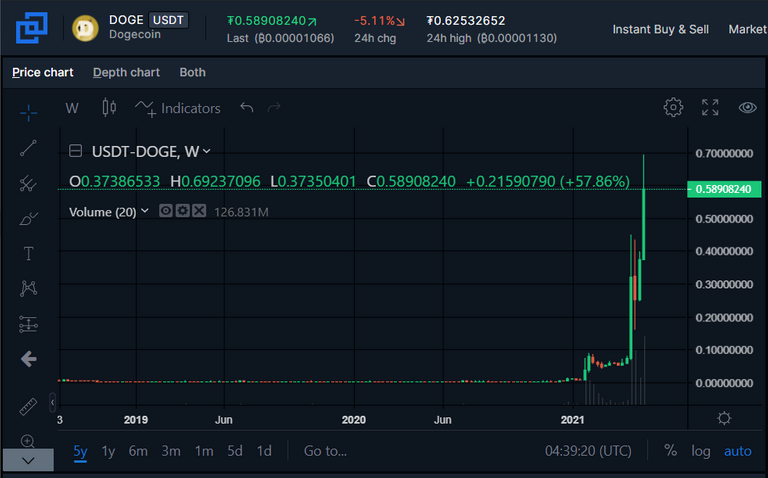Screen dimensions: 768x478
Task: Select the XABCD pattern tool
Action: coord(28,288)
